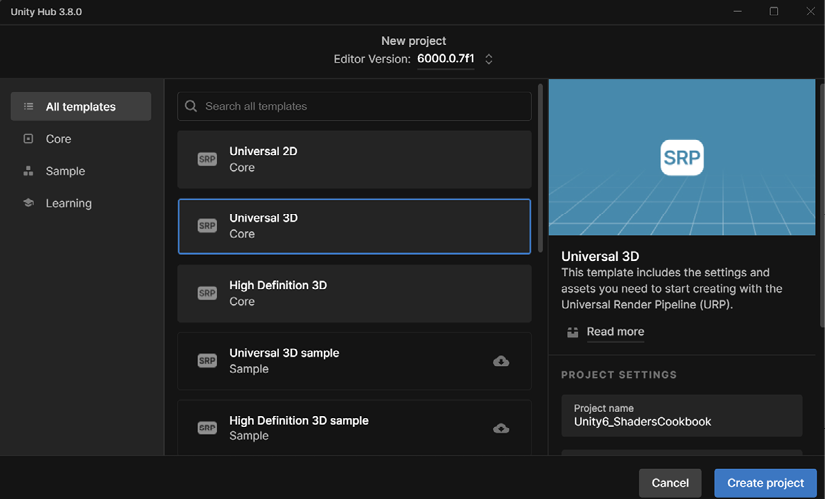
Task: Click the template list scrollbar
Action: [x=540, y=168]
